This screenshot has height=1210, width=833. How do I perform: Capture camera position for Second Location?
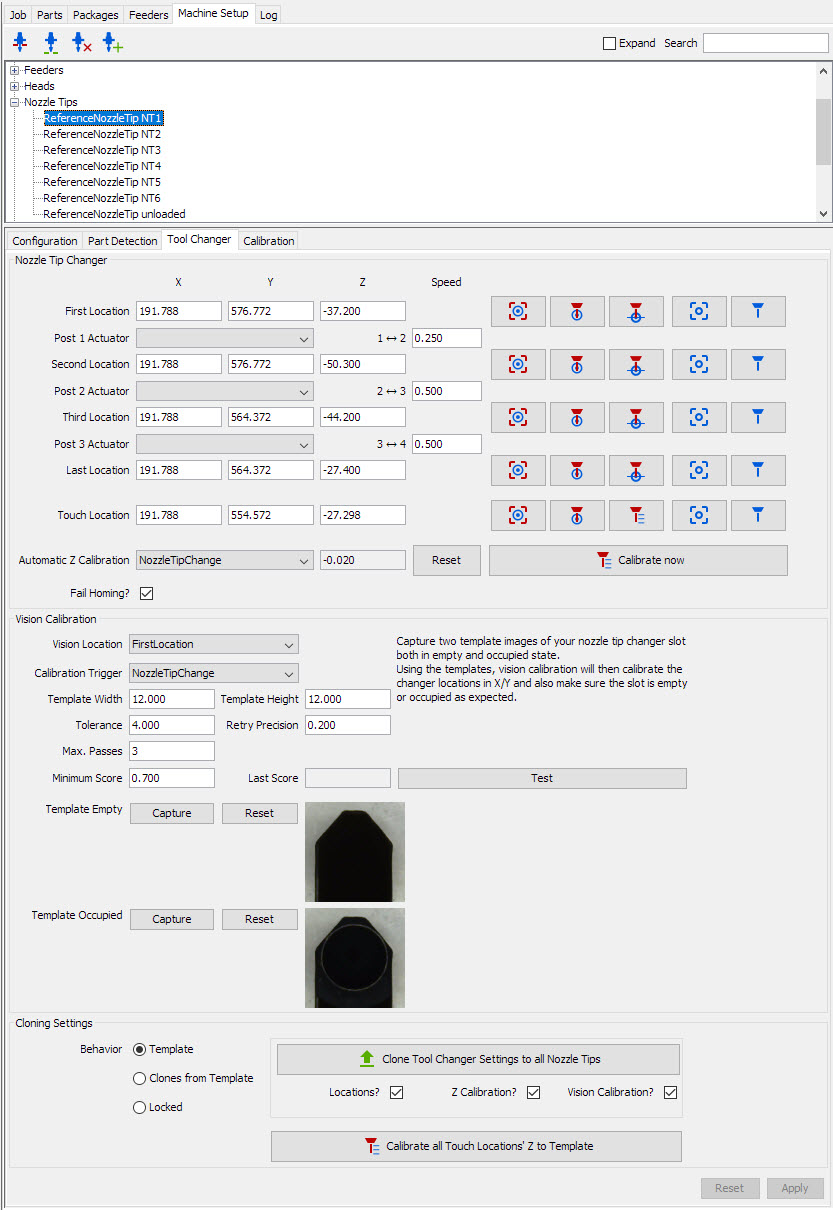click(518, 364)
